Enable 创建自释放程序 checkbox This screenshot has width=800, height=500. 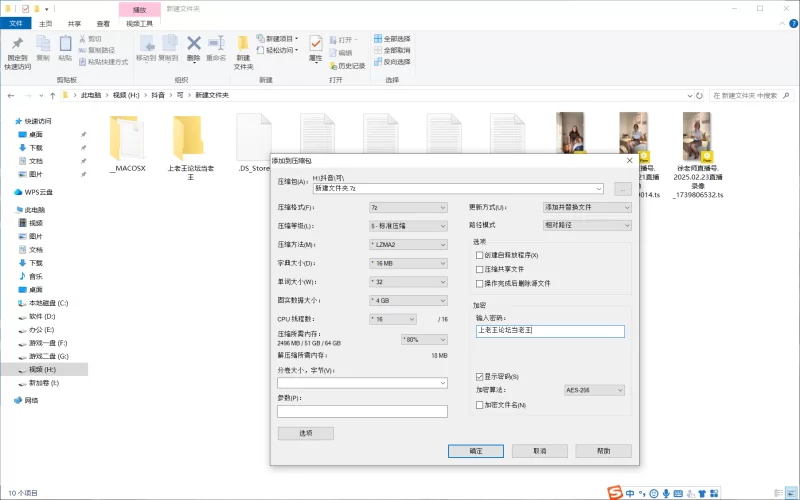[480, 256]
